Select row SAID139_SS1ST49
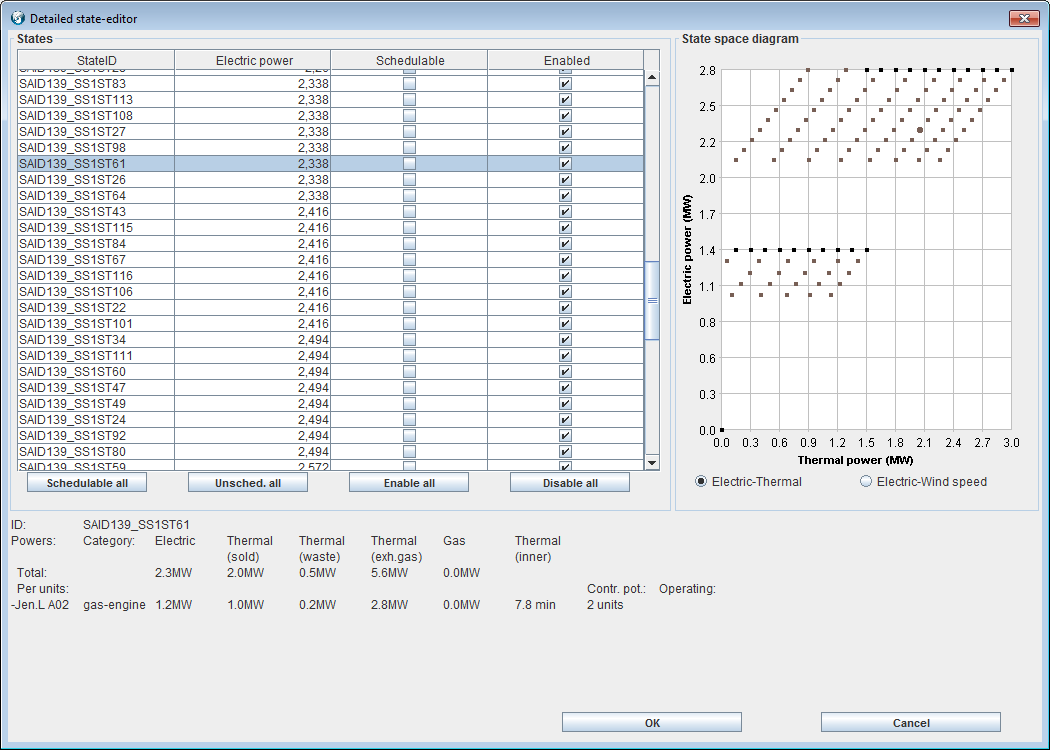This screenshot has width=1050, height=750. (x=331, y=404)
